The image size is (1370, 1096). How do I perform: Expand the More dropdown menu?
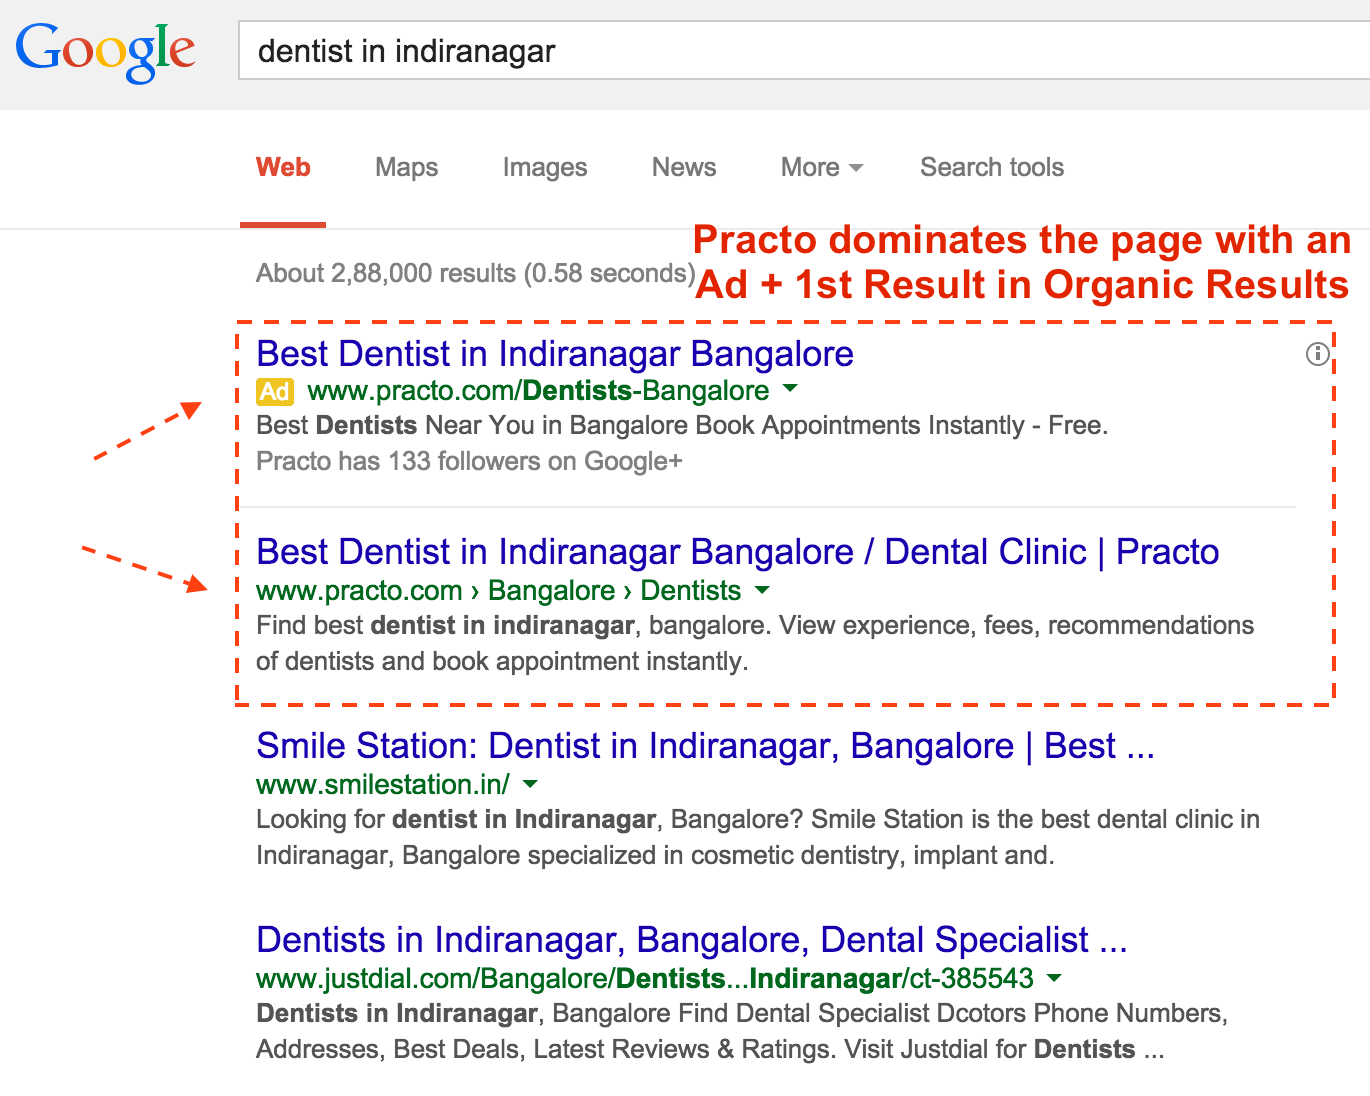tap(821, 167)
